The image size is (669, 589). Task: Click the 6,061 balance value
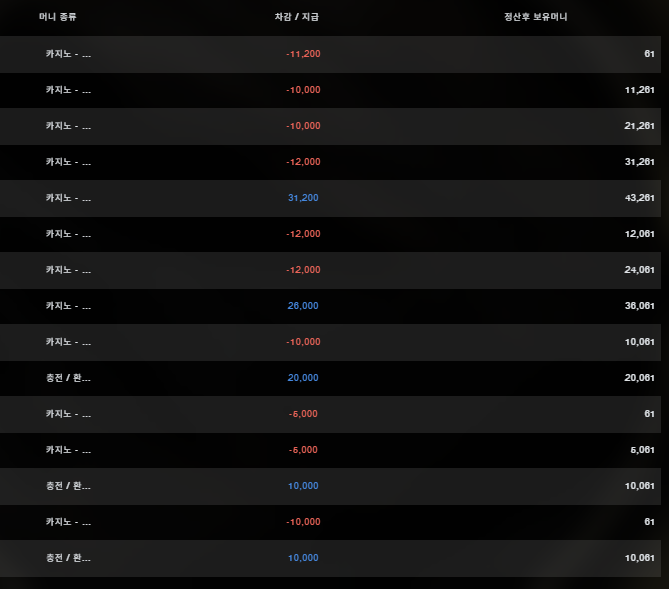(640, 450)
